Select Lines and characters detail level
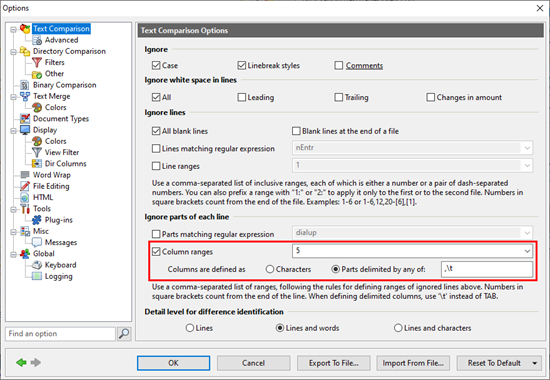The width and height of the screenshot is (550, 380). coord(398,328)
